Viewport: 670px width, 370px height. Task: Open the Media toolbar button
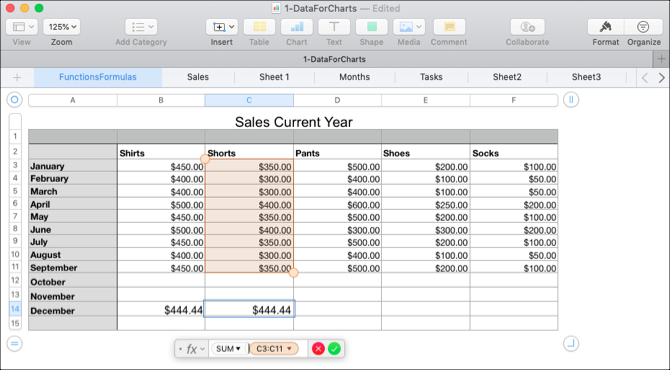tap(409, 27)
